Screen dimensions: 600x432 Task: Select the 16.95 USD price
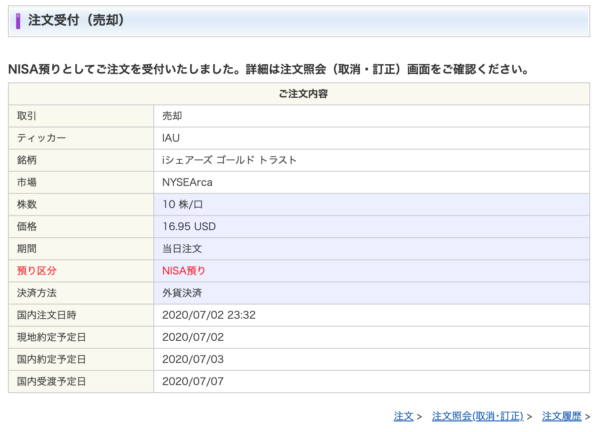point(189,227)
